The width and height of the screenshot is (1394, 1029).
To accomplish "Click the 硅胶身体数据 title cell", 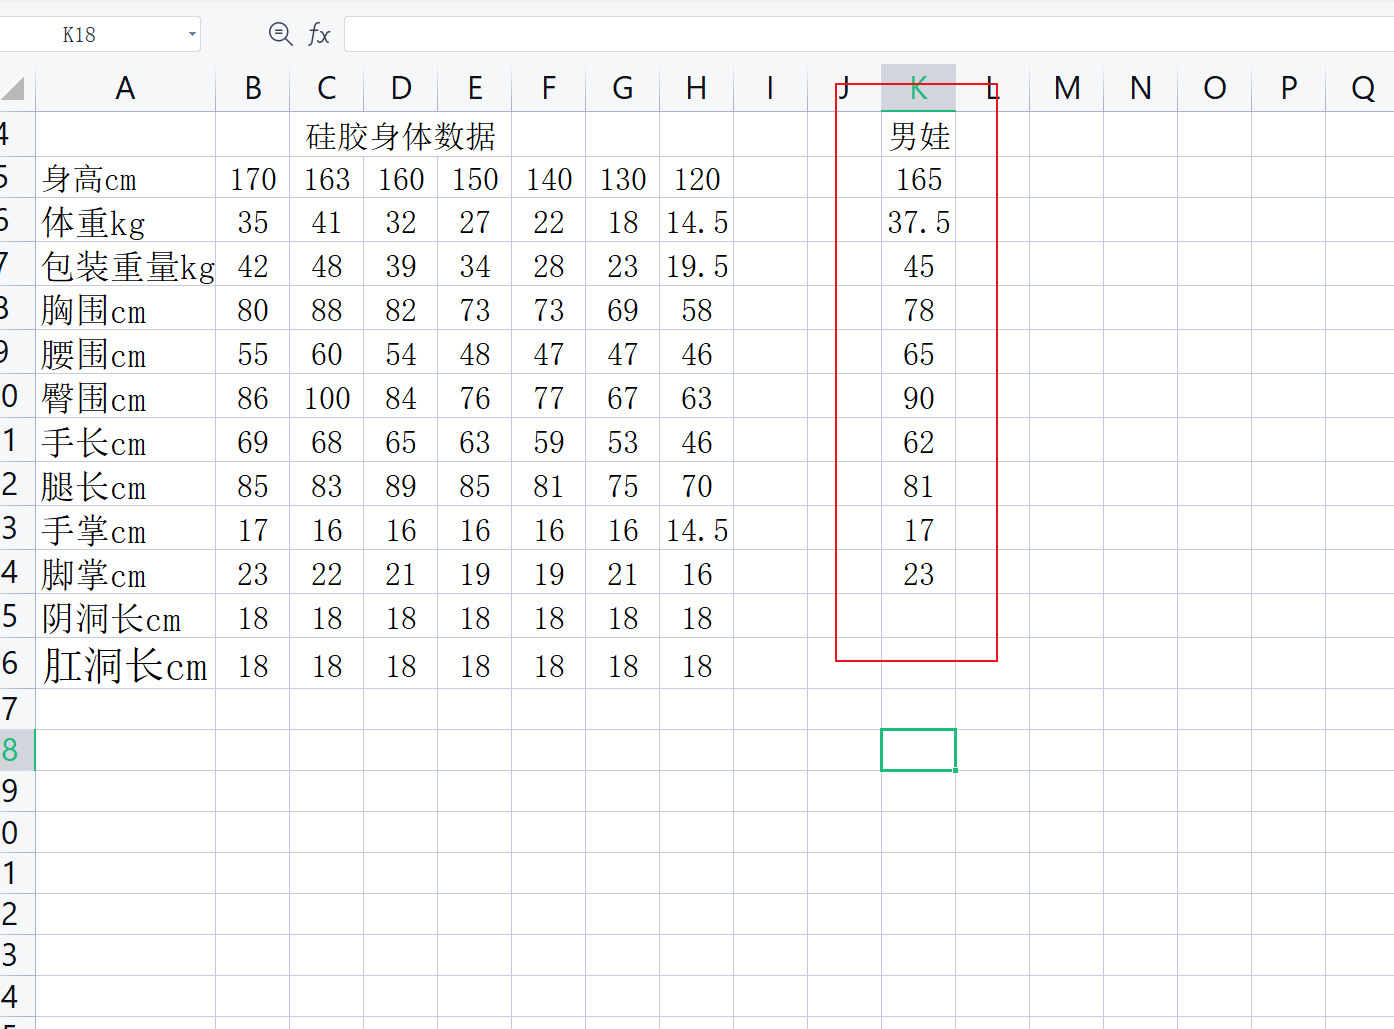I will click(x=400, y=136).
